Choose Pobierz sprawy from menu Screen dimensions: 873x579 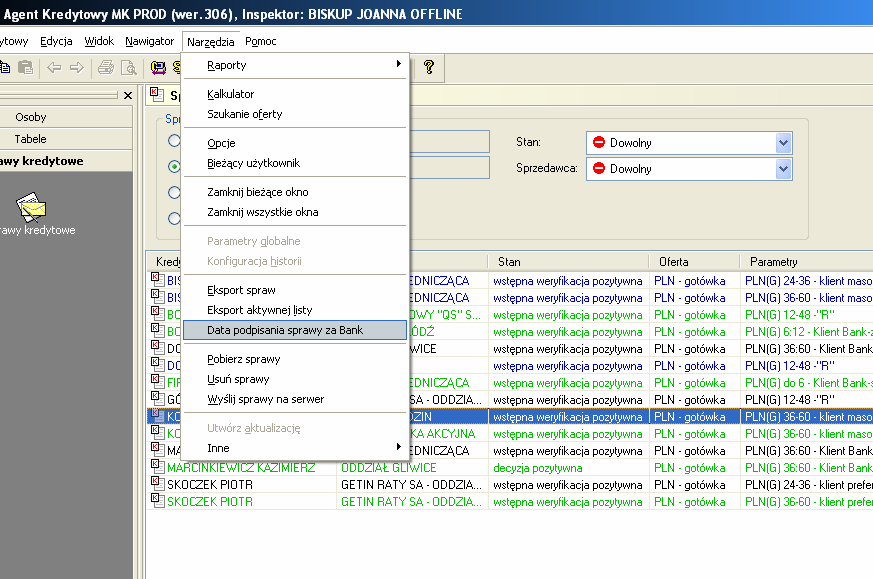pyautogui.click(x=295, y=359)
